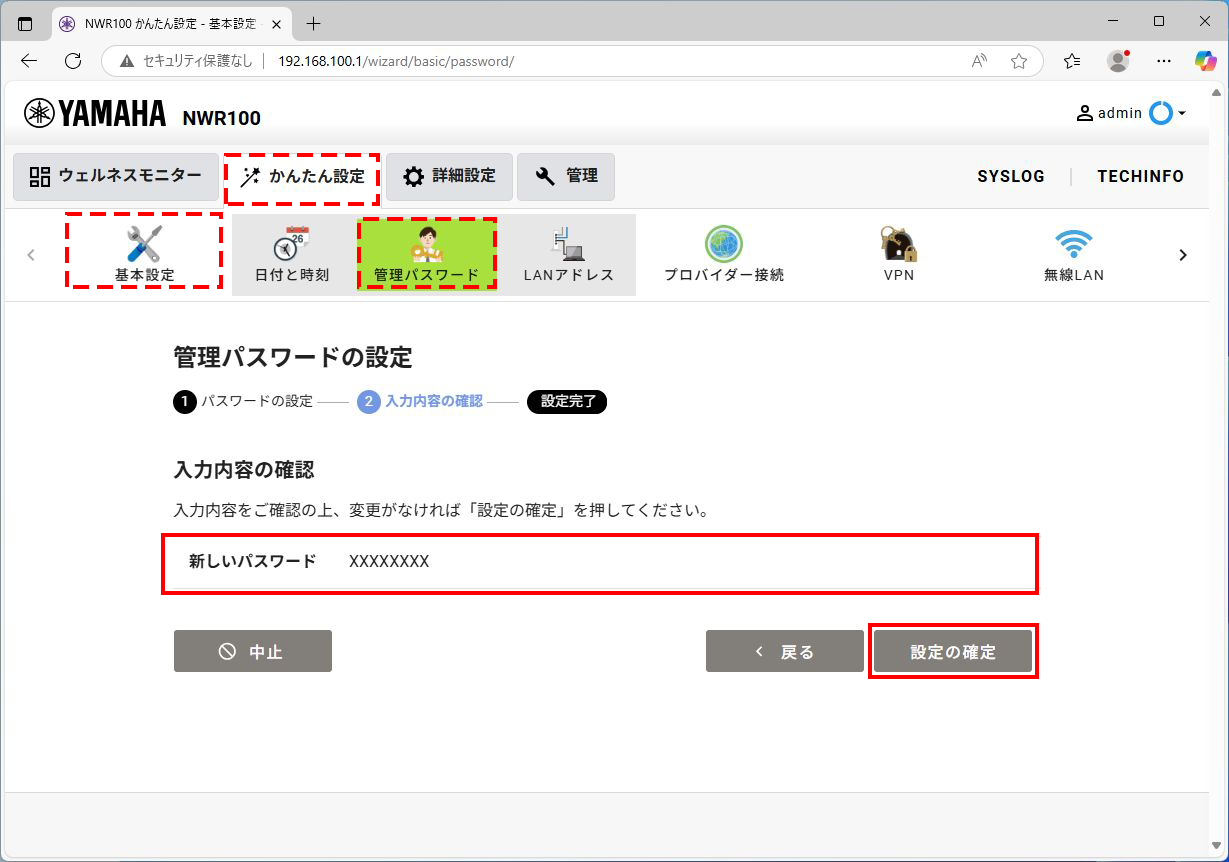Open the LANアドレス settings icon
1229x862 pixels.
[569, 253]
